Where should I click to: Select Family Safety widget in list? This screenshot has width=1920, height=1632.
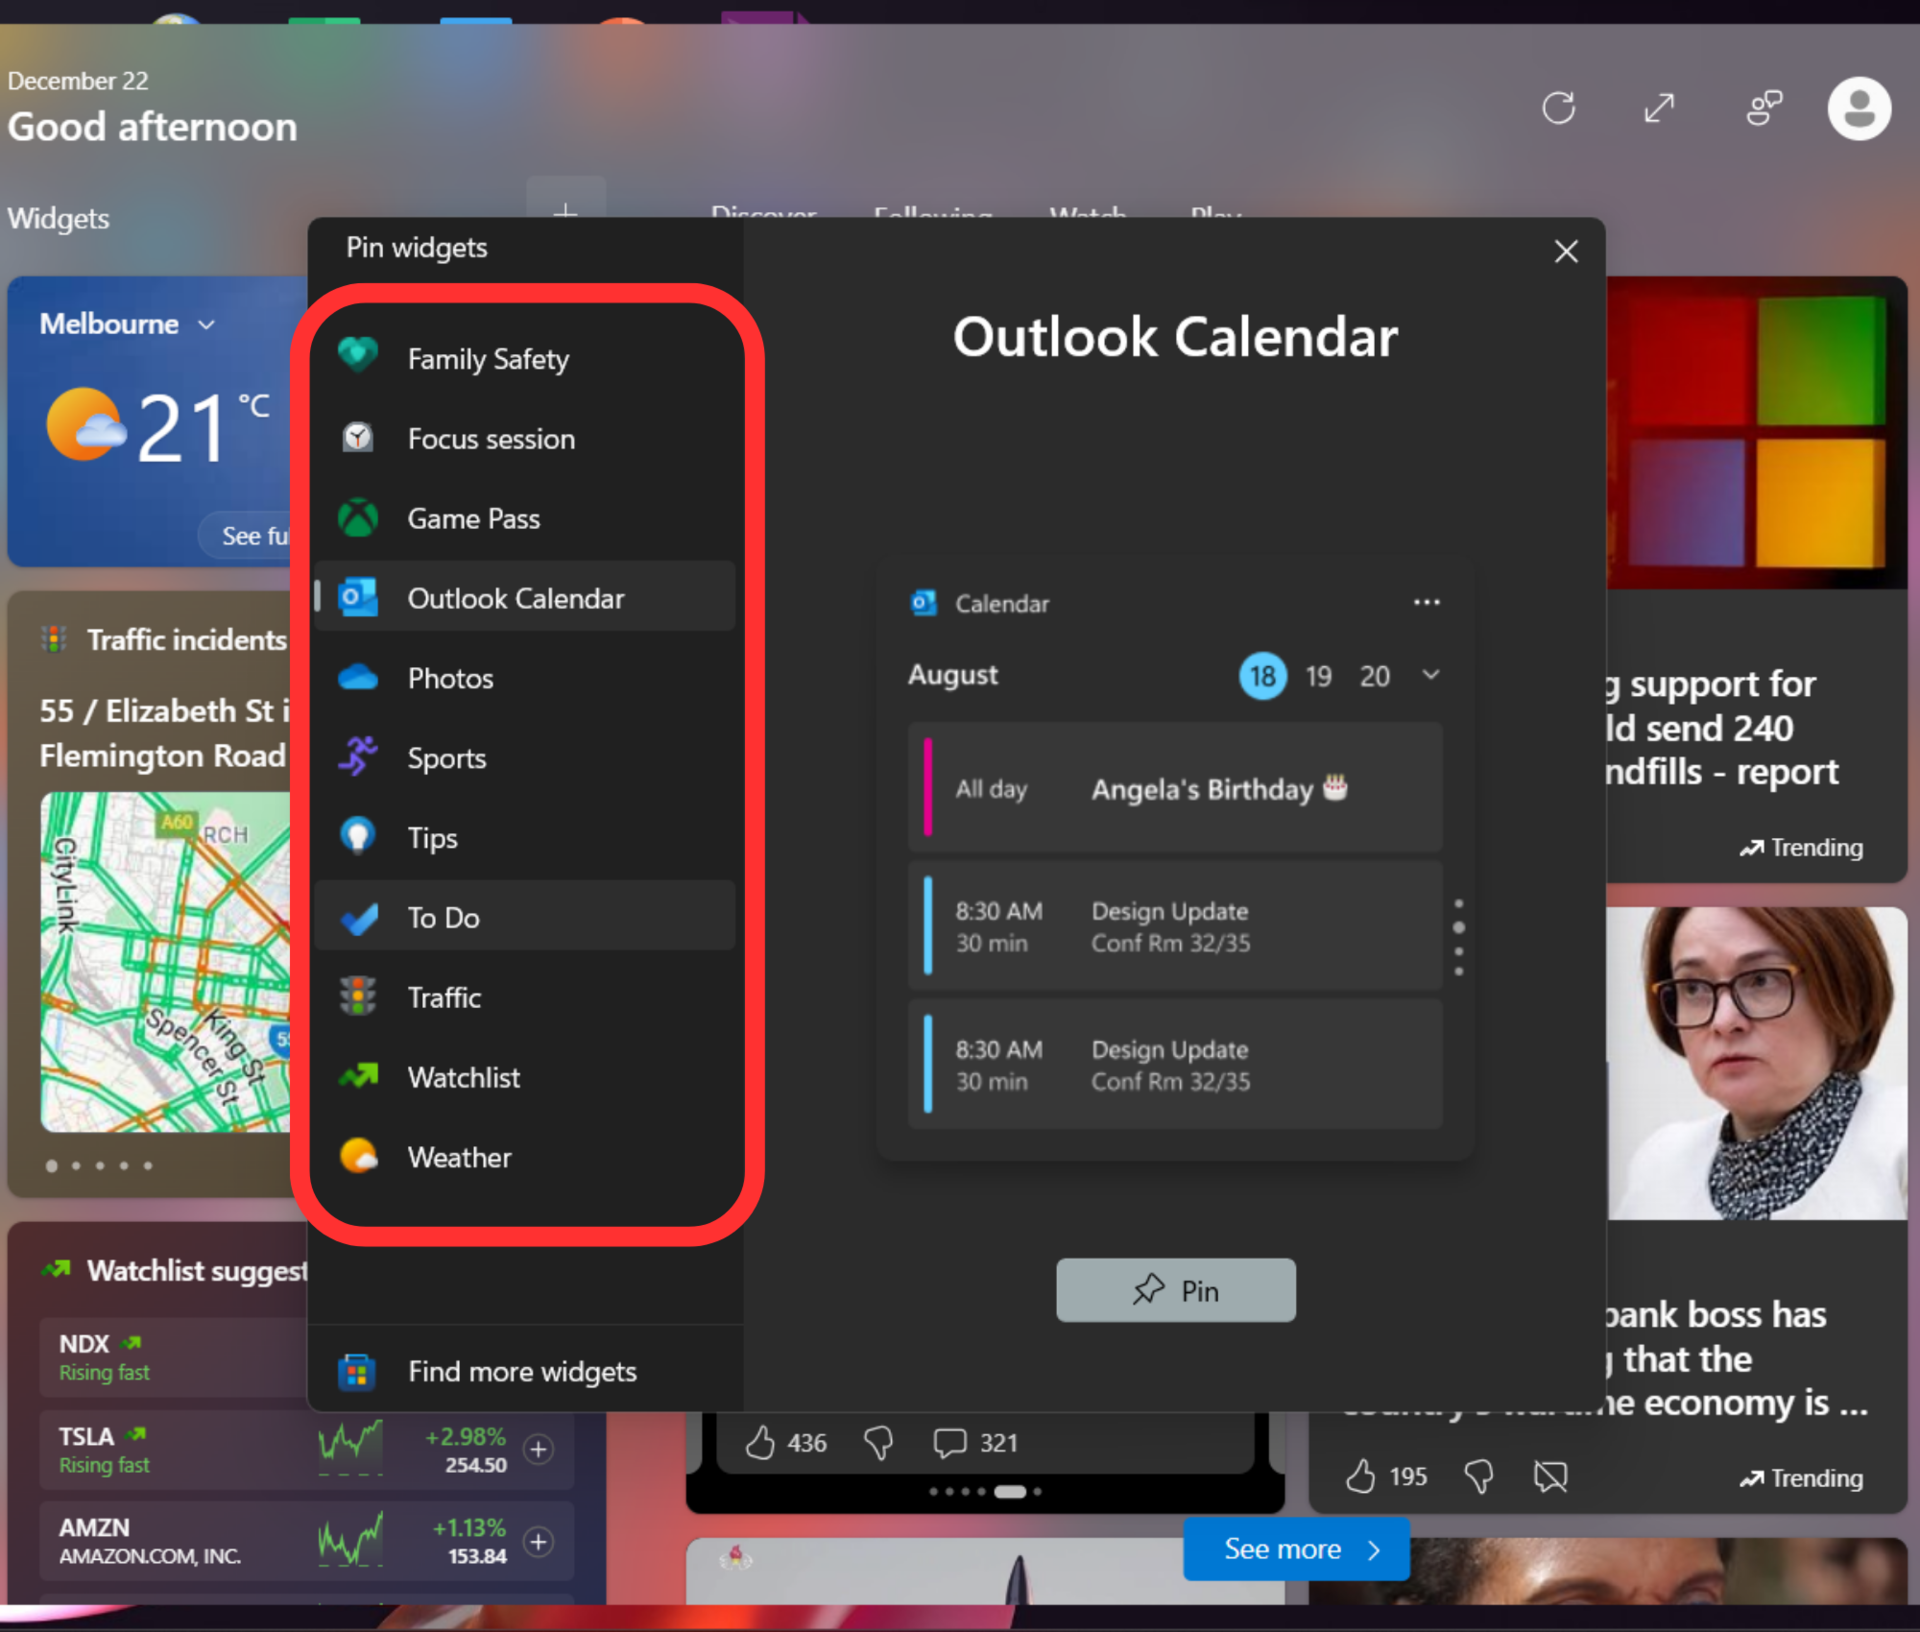click(x=487, y=359)
